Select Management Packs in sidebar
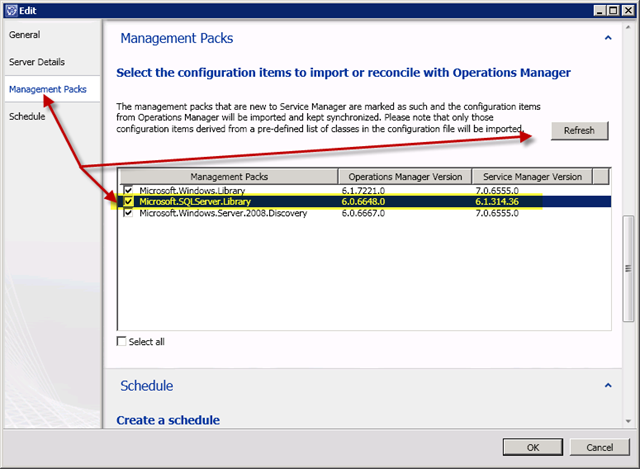Image resolution: width=640 pixels, height=469 pixels. pos(47,90)
